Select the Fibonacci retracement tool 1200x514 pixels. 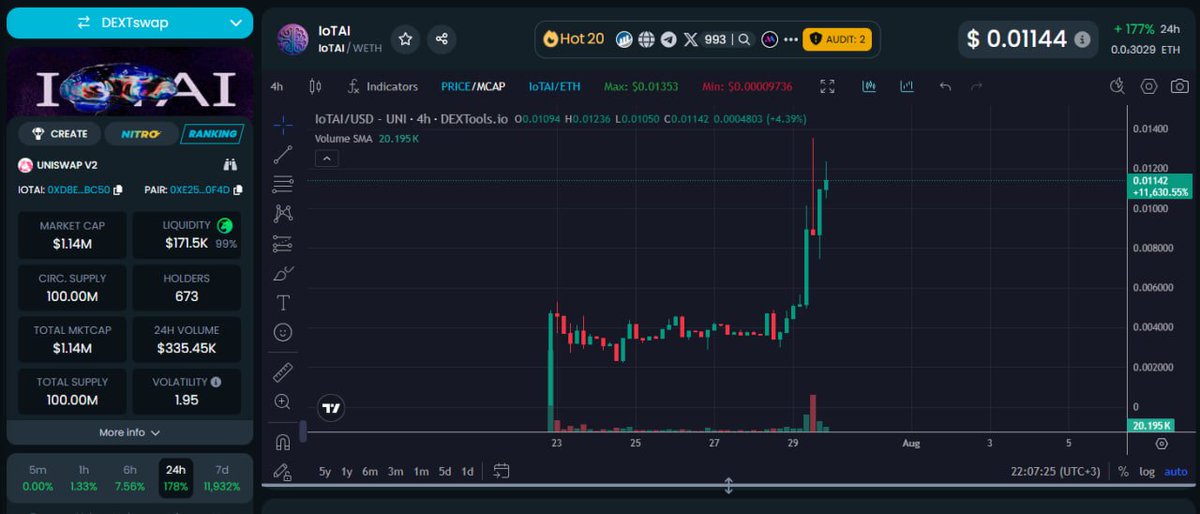tap(283, 184)
